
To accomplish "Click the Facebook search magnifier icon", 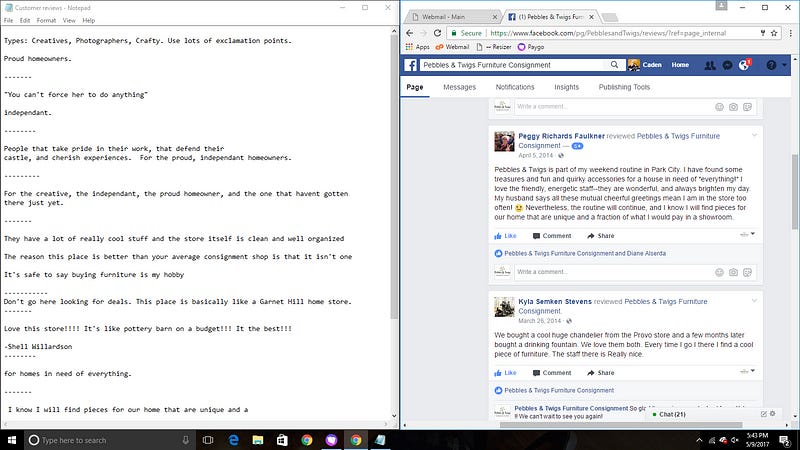I will [x=614, y=65].
